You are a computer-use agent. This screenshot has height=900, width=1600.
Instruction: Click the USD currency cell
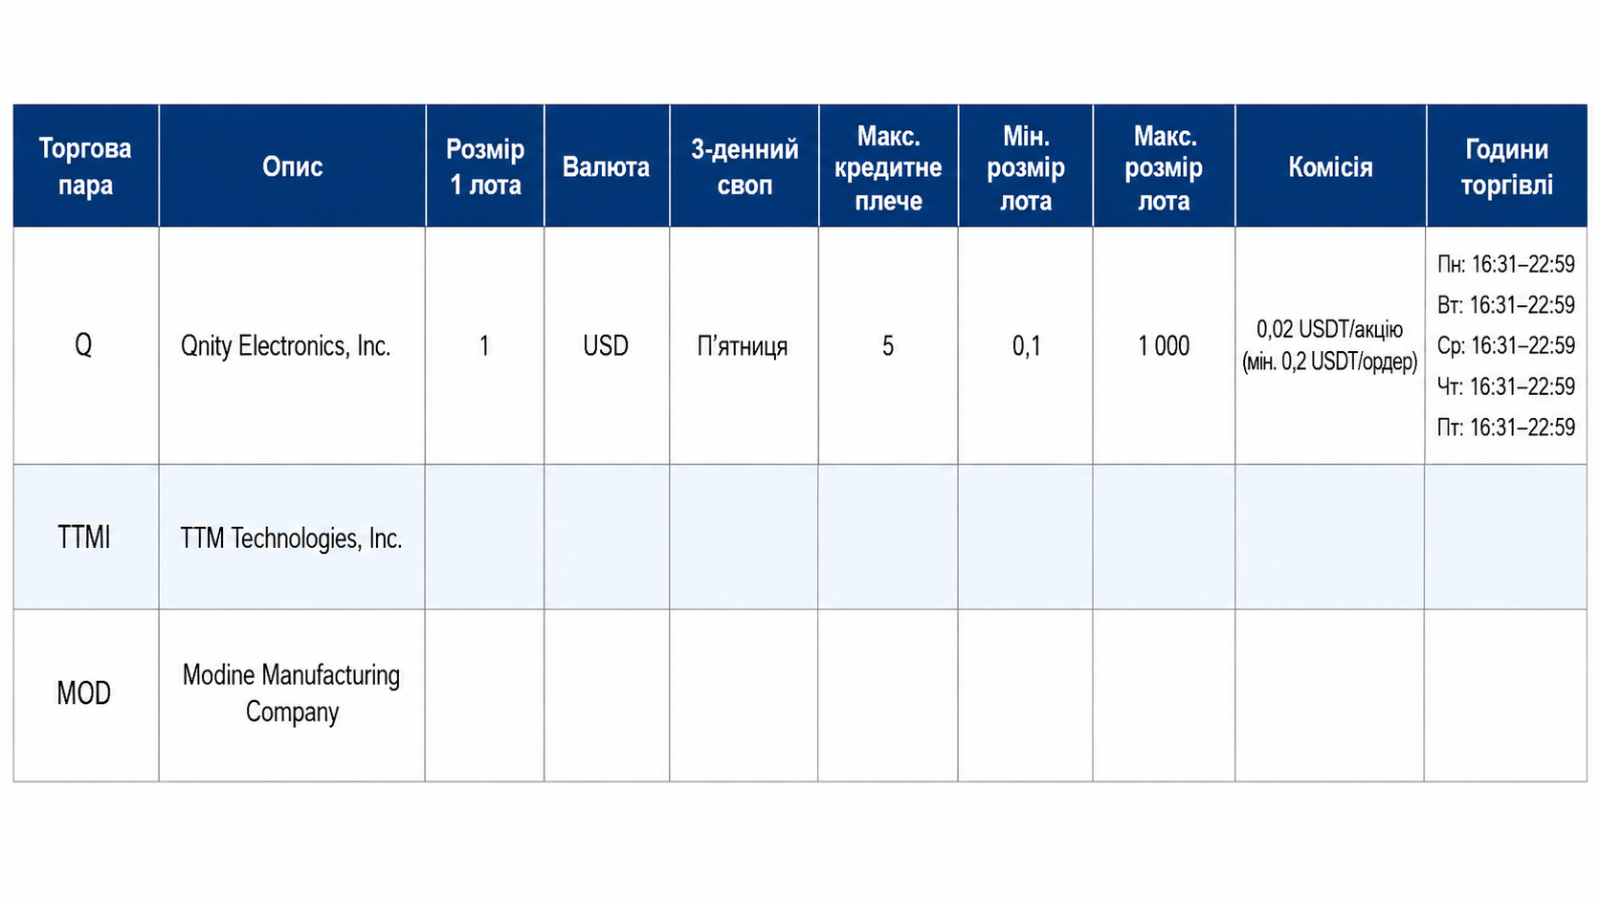[x=607, y=346]
